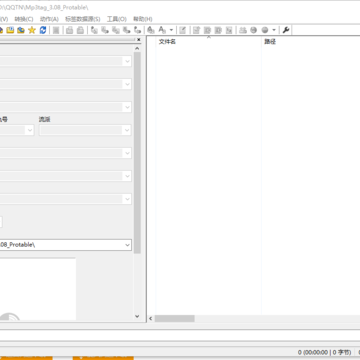Click the 流派 label in tag panel

(x=44, y=119)
